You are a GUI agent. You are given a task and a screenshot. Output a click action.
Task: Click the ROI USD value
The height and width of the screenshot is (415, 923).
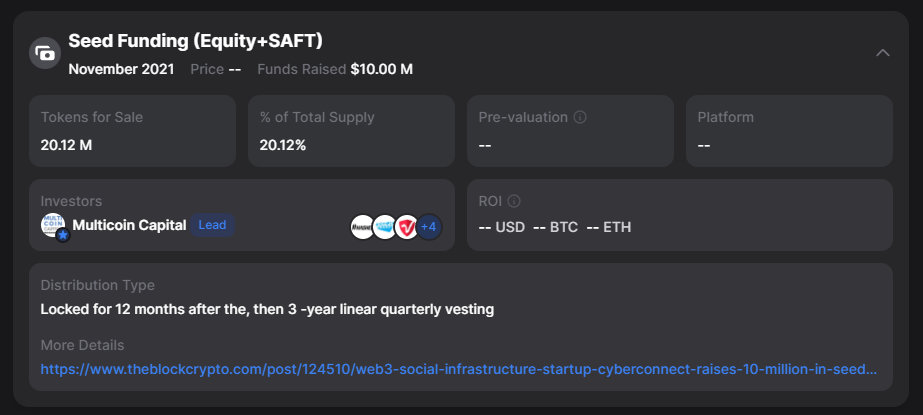(502, 227)
